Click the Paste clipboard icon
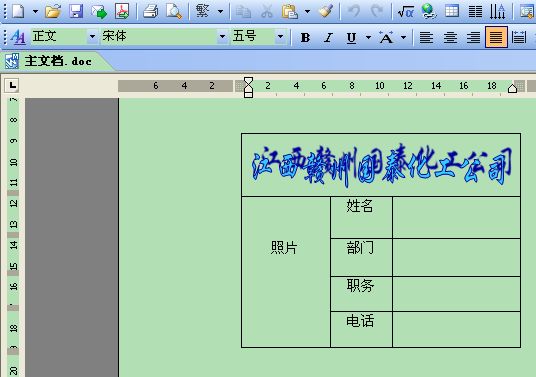The width and height of the screenshot is (536, 377). pos(290,11)
